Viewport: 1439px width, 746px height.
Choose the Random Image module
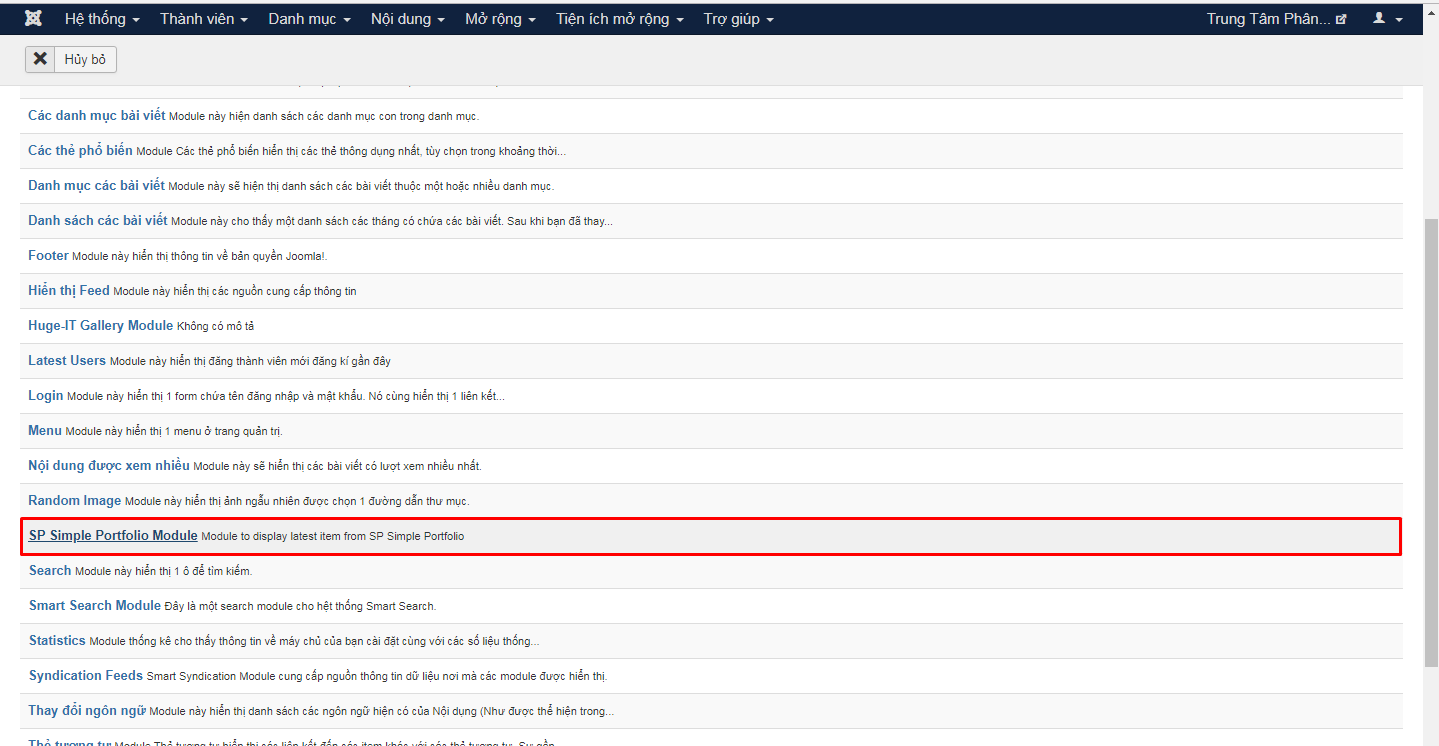tap(75, 500)
